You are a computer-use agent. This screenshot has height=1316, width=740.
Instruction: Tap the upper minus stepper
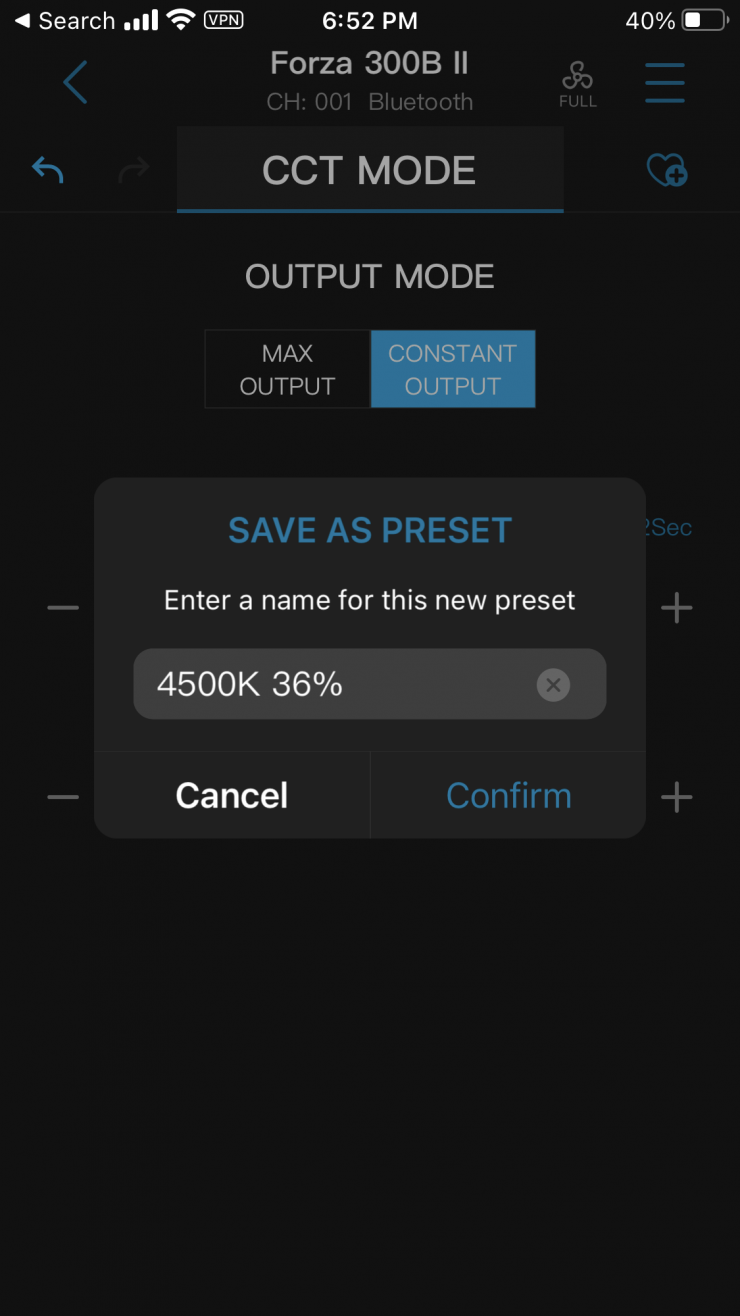tap(63, 608)
